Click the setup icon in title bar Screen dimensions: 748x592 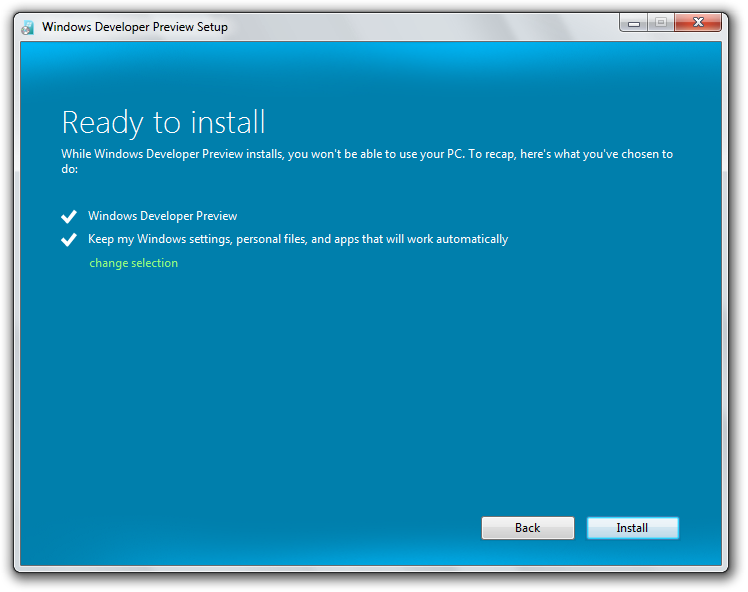point(28,27)
